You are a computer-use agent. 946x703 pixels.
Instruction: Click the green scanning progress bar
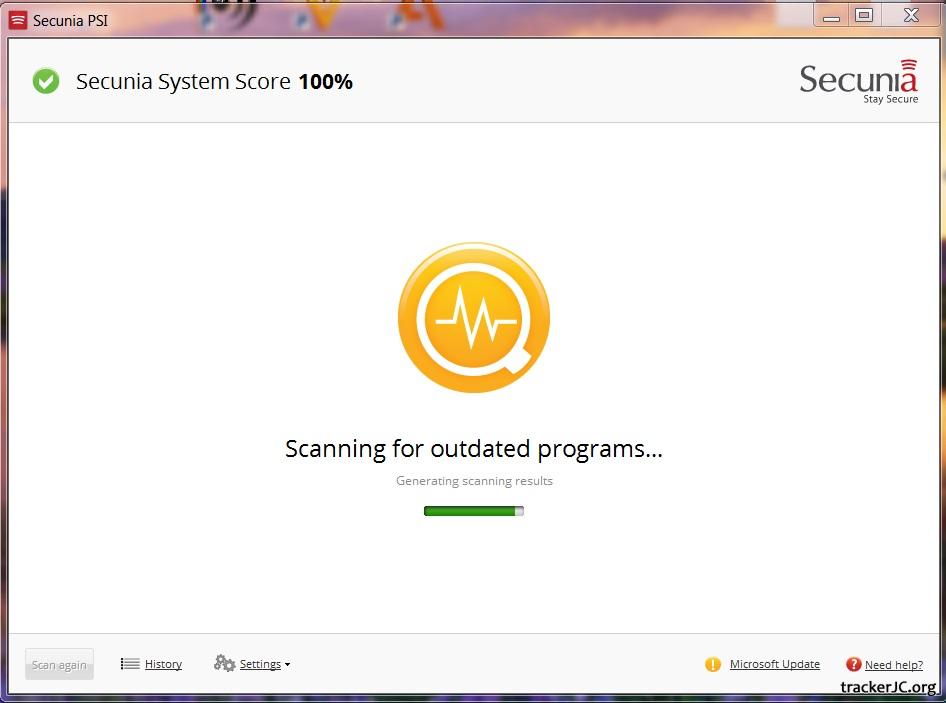click(474, 511)
